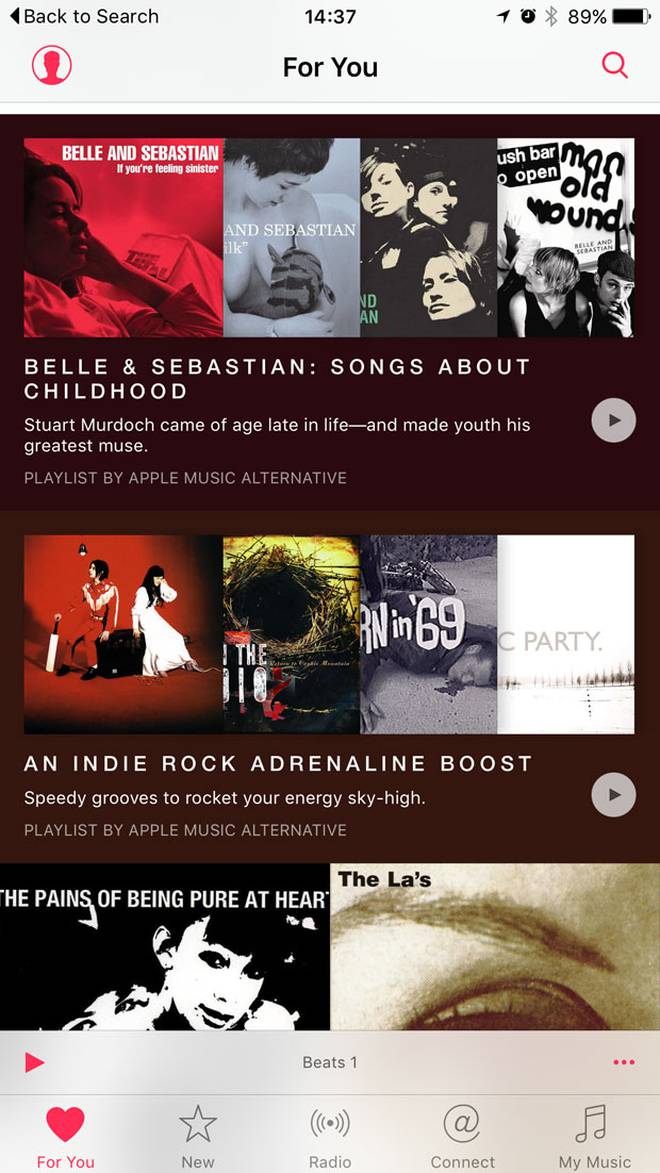Image resolution: width=660 pixels, height=1173 pixels.
Task: Open The La's album artwork
Action: pyautogui.click(x=495, y=947)
